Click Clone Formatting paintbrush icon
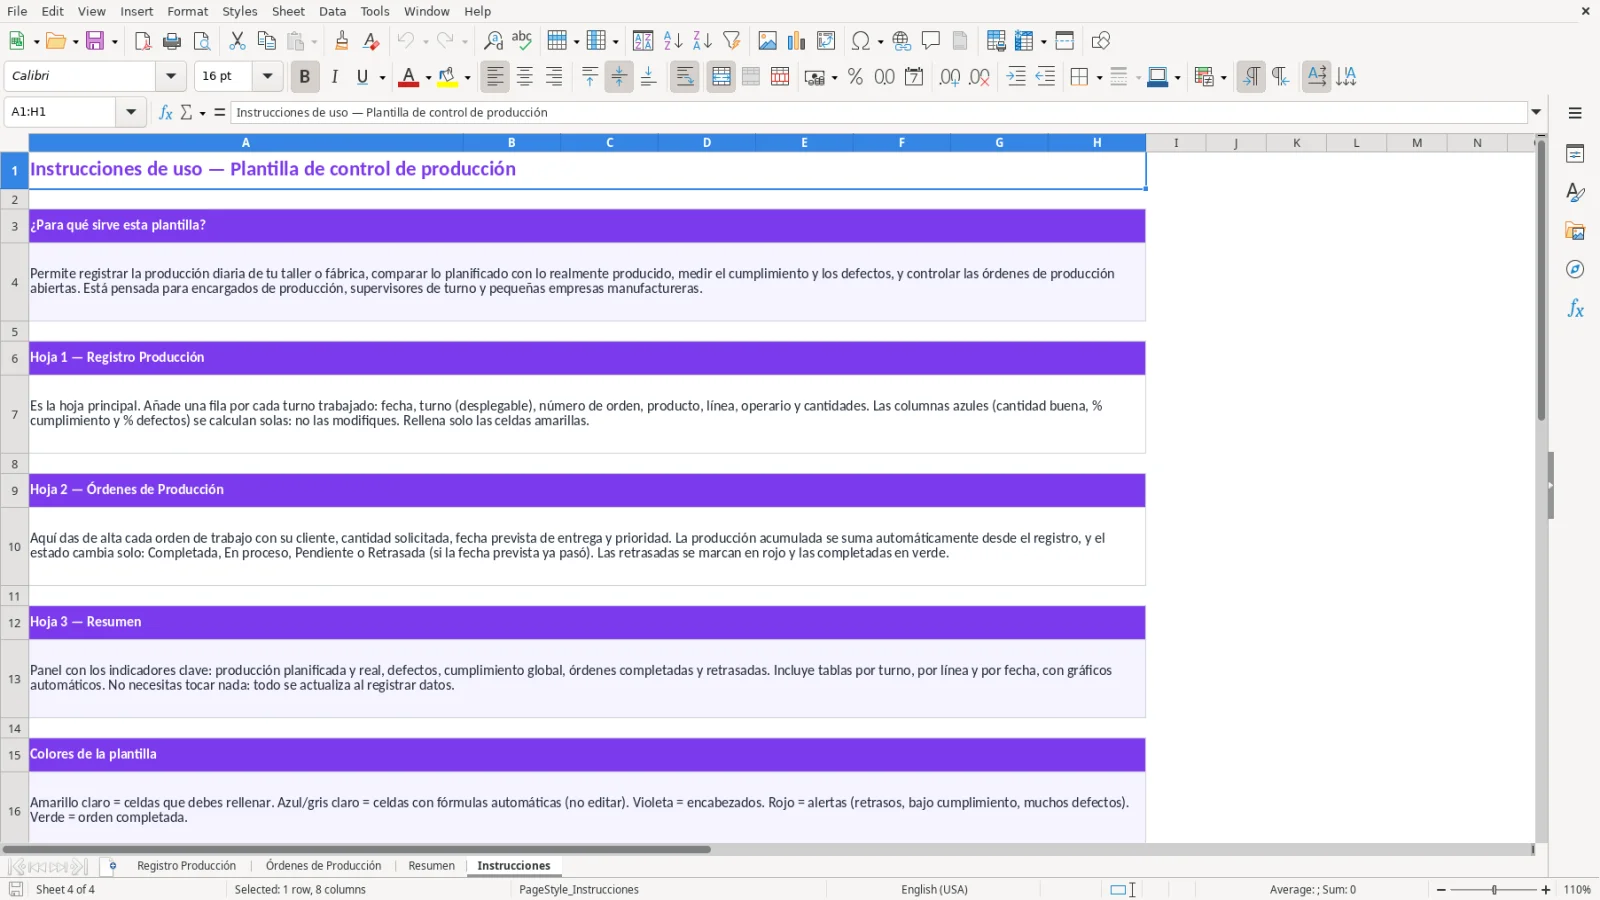Viewport: 1600px width, 900px height. tap(342, 41)
